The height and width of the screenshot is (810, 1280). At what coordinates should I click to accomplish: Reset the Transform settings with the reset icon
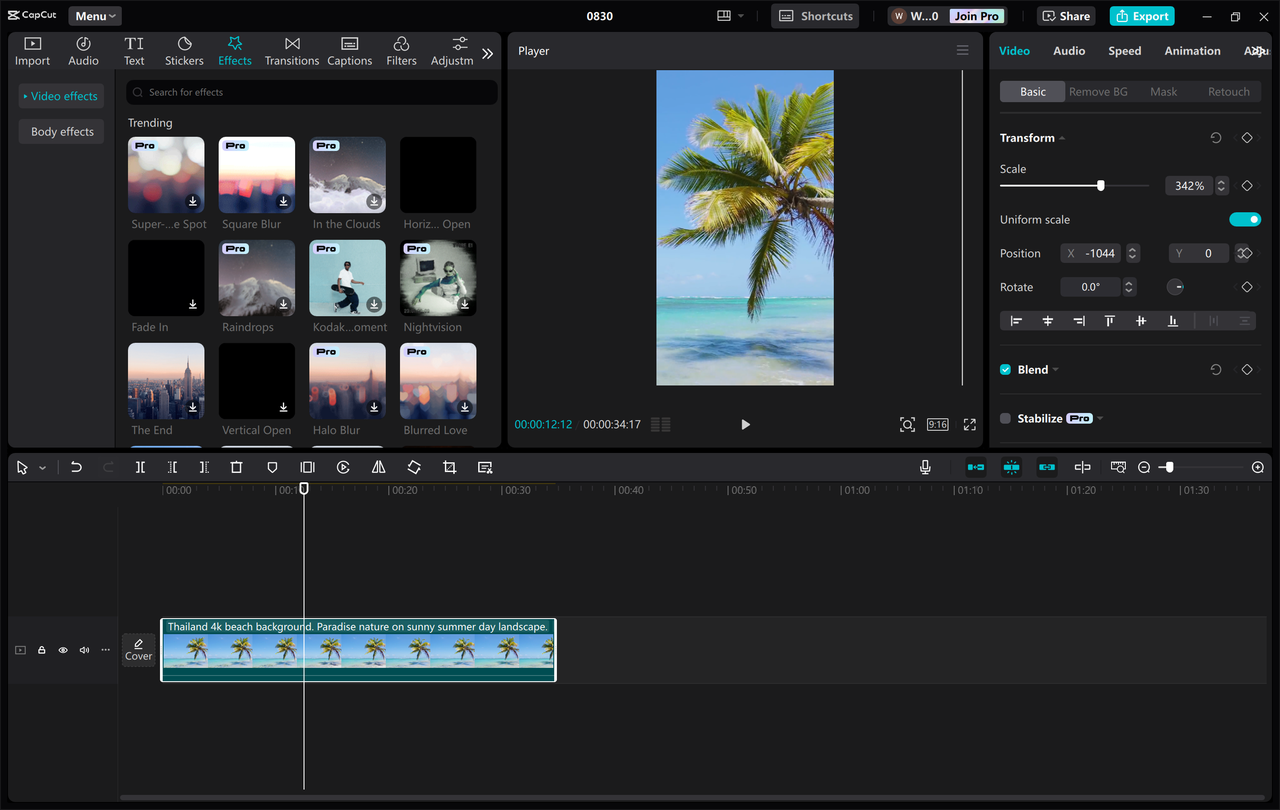pyautogui.click(x=1215, y=137)
